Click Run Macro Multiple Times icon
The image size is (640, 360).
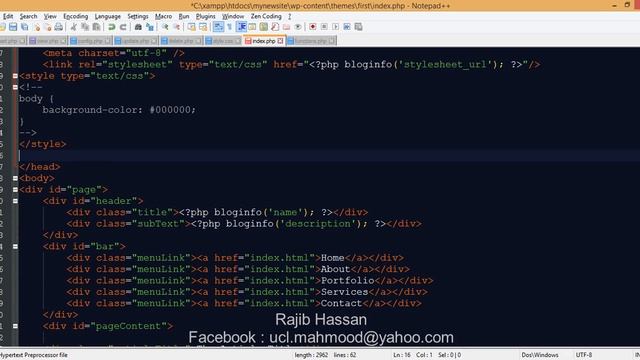tap(347, 27)
